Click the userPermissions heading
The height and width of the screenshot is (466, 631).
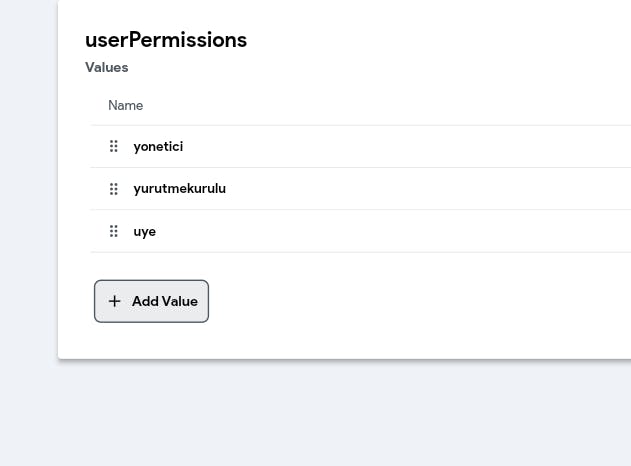(166, 40)
